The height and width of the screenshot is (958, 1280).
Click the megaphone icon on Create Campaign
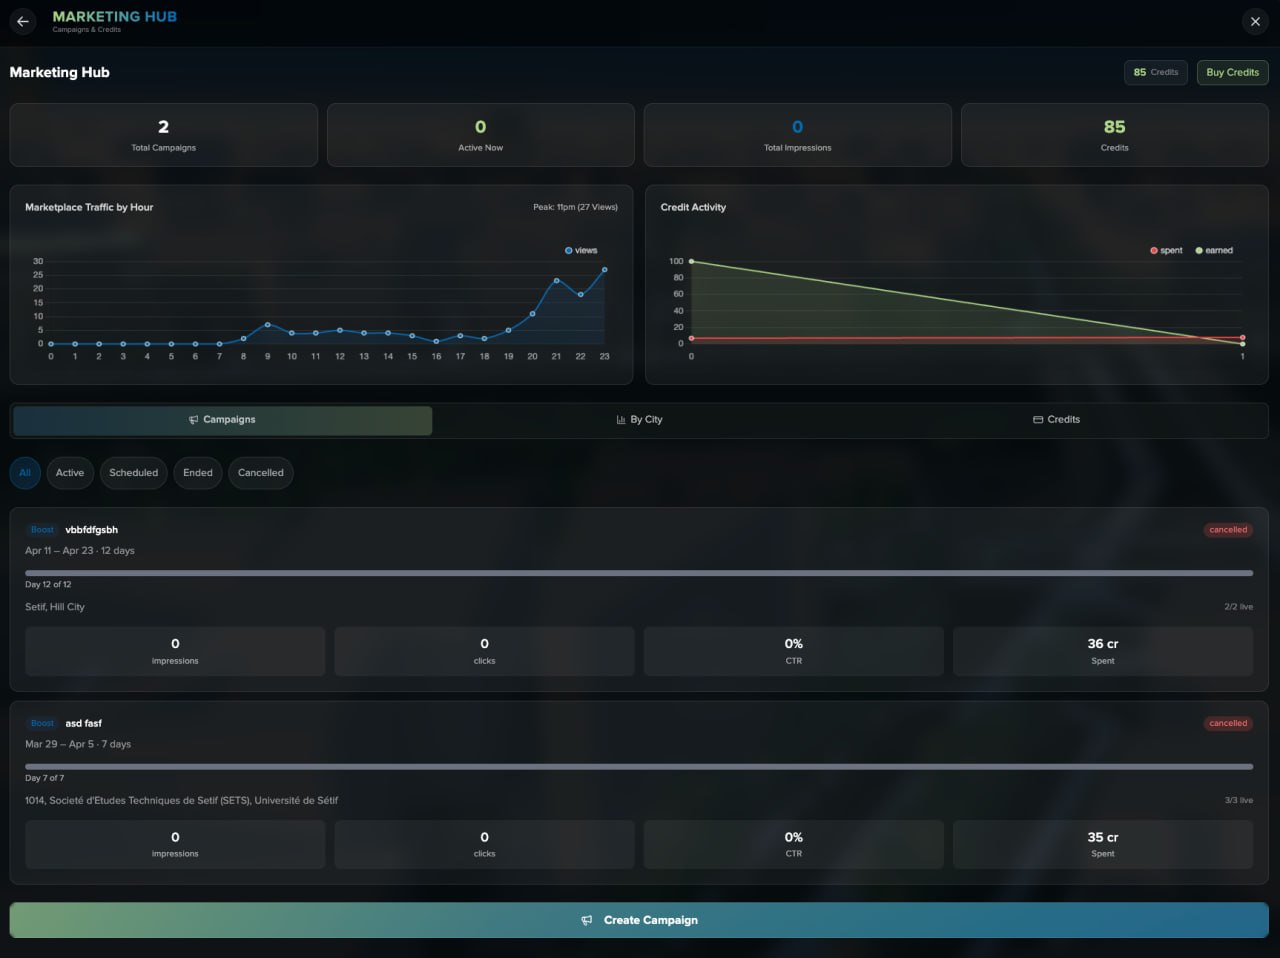(x=587, y=920)
